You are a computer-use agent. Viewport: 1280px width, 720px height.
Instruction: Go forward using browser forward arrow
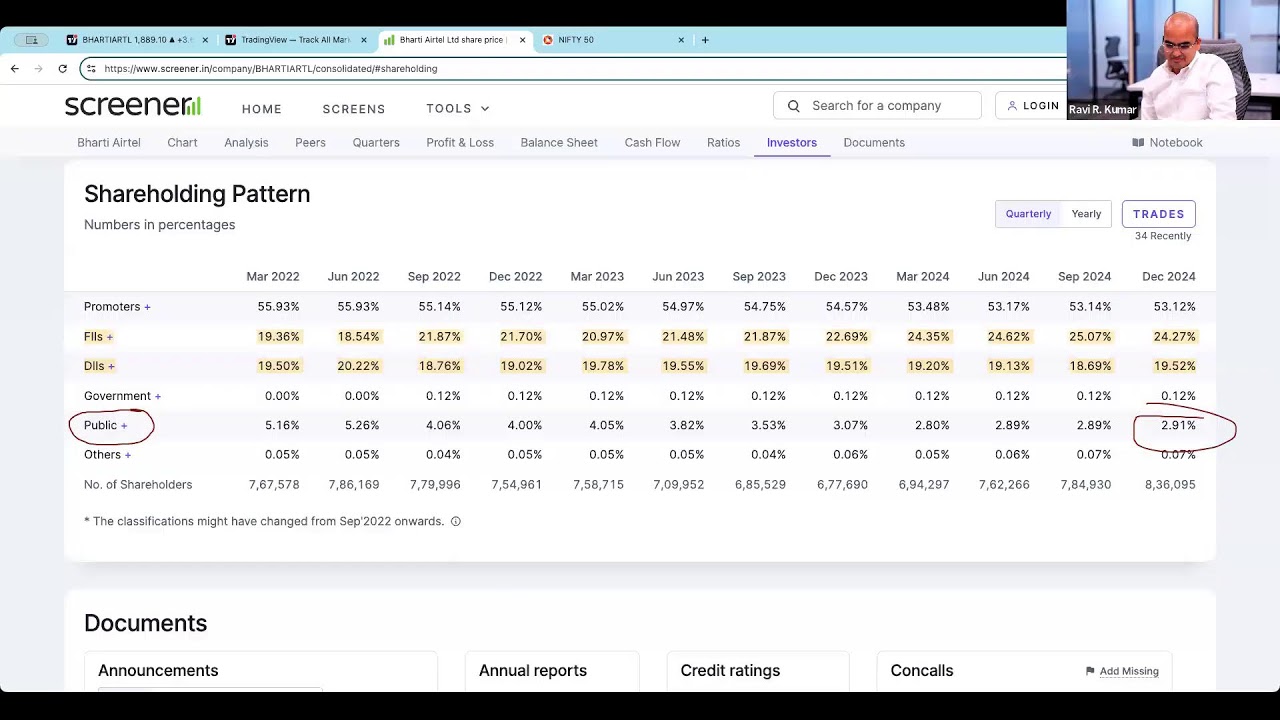click(38, 68)
